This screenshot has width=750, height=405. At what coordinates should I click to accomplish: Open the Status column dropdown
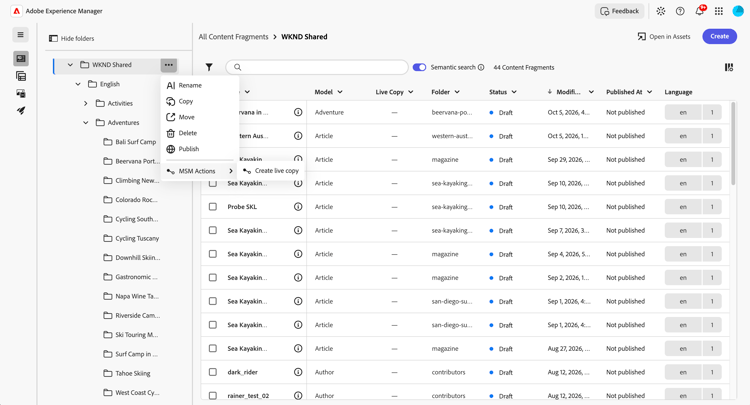(x=514, y=92)
